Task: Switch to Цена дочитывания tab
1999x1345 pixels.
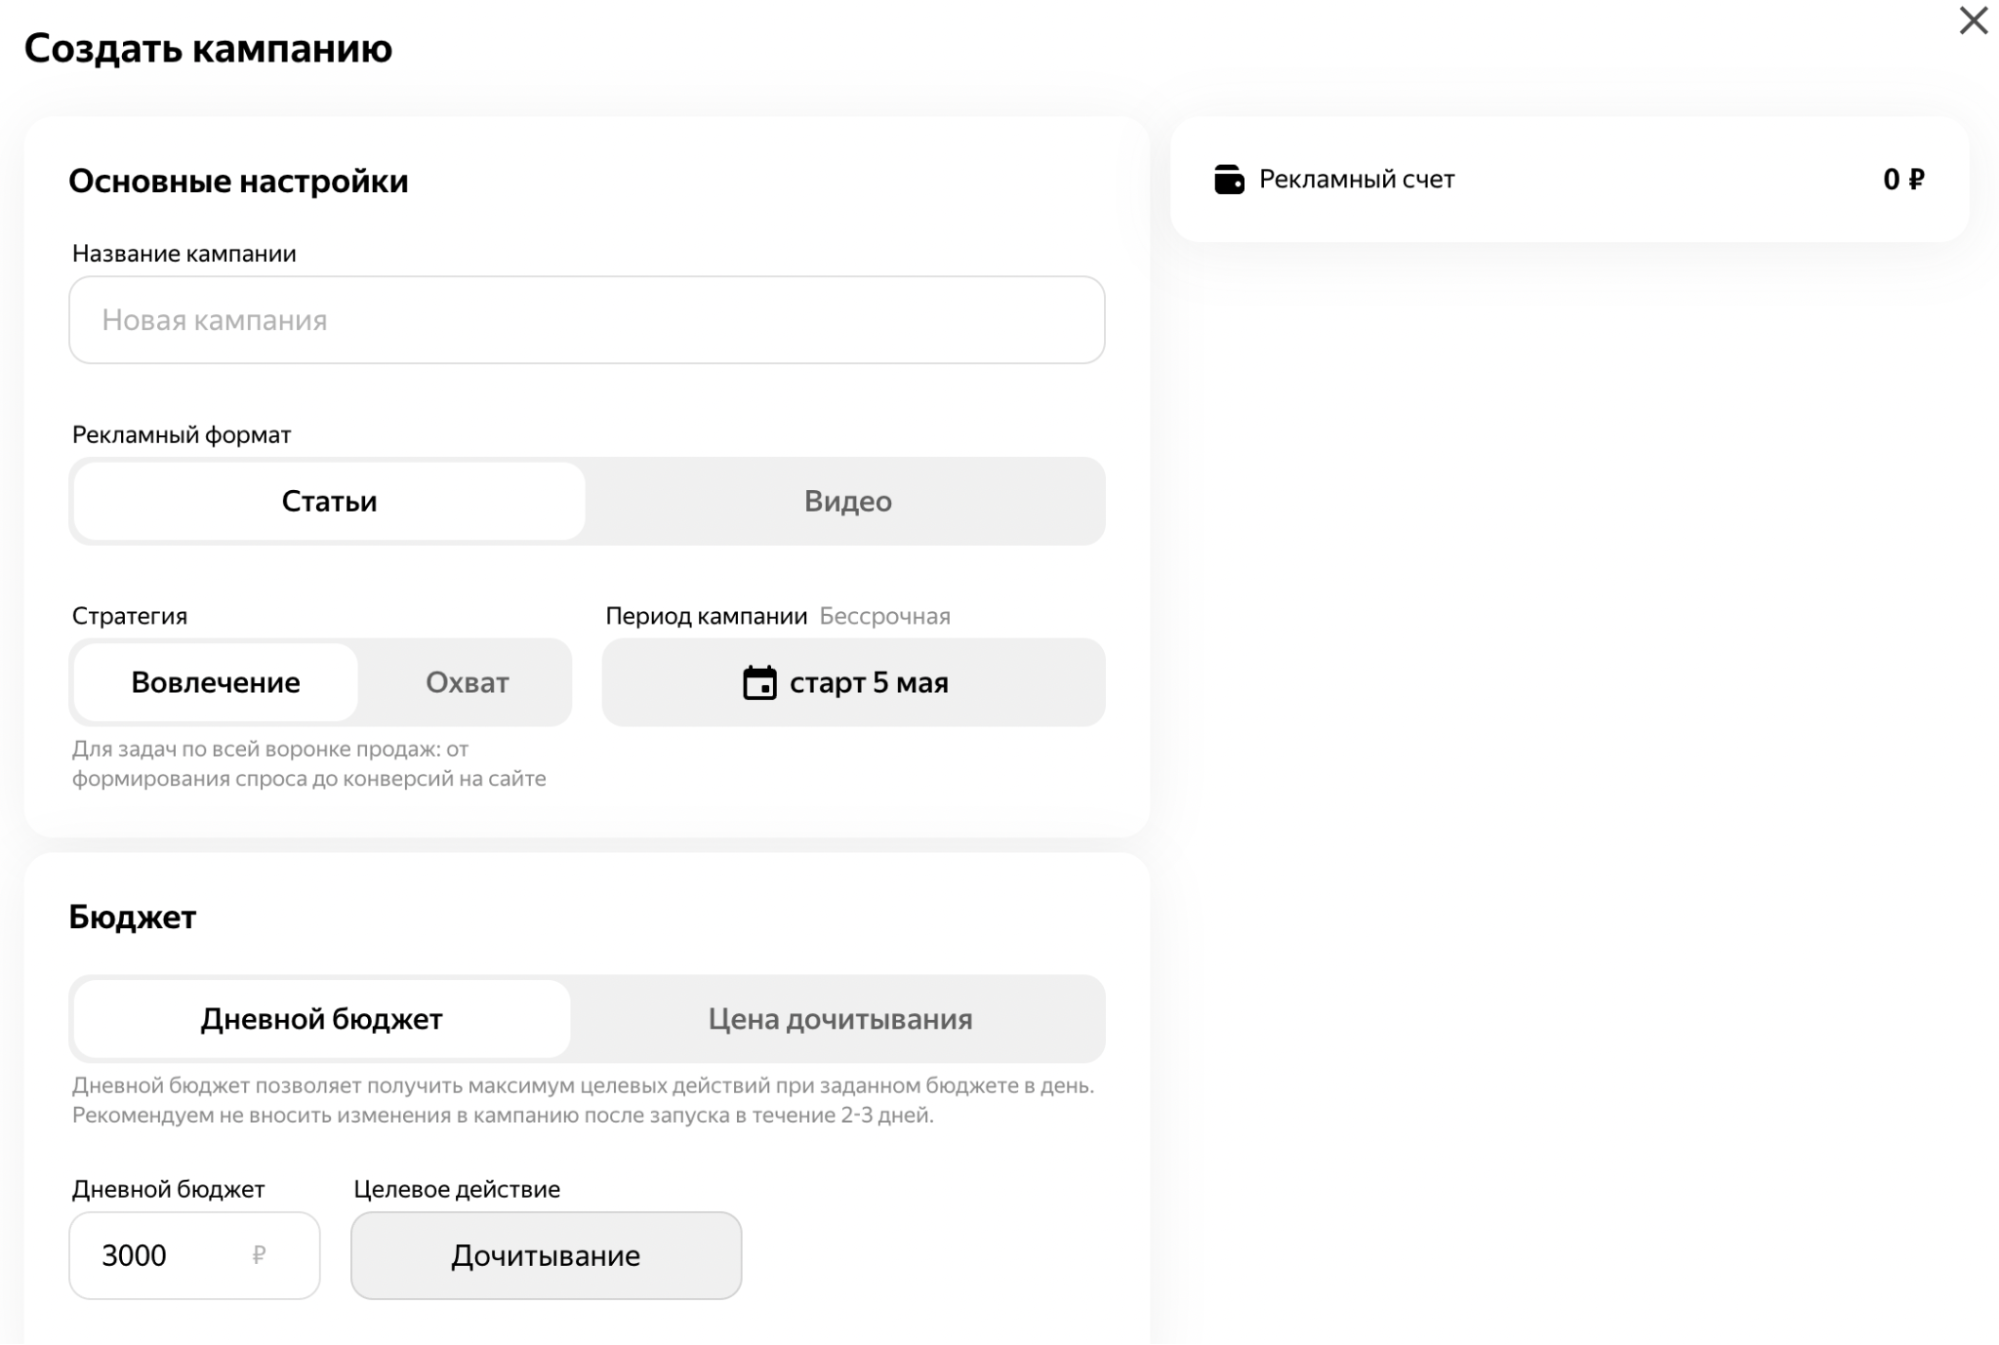Action: 839,1019
